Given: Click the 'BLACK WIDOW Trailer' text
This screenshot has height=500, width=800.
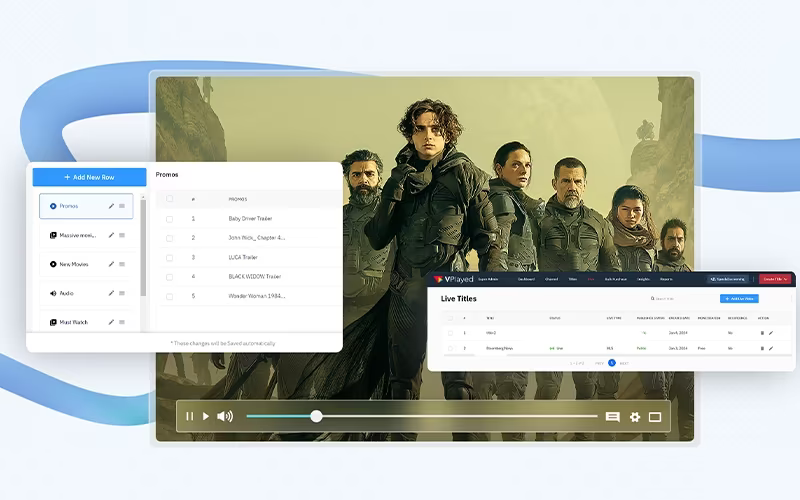Looking at the screenshot, I should pyautogui.click(x=255, y=277).
